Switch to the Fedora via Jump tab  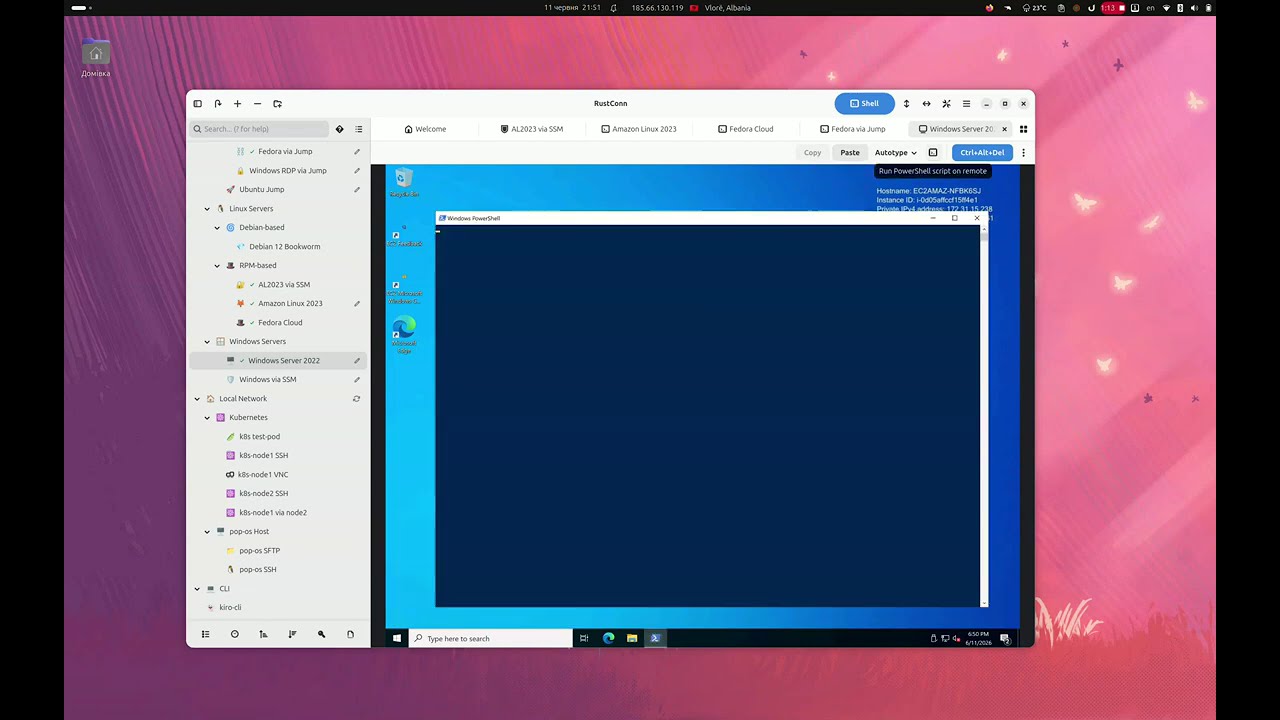852,129
